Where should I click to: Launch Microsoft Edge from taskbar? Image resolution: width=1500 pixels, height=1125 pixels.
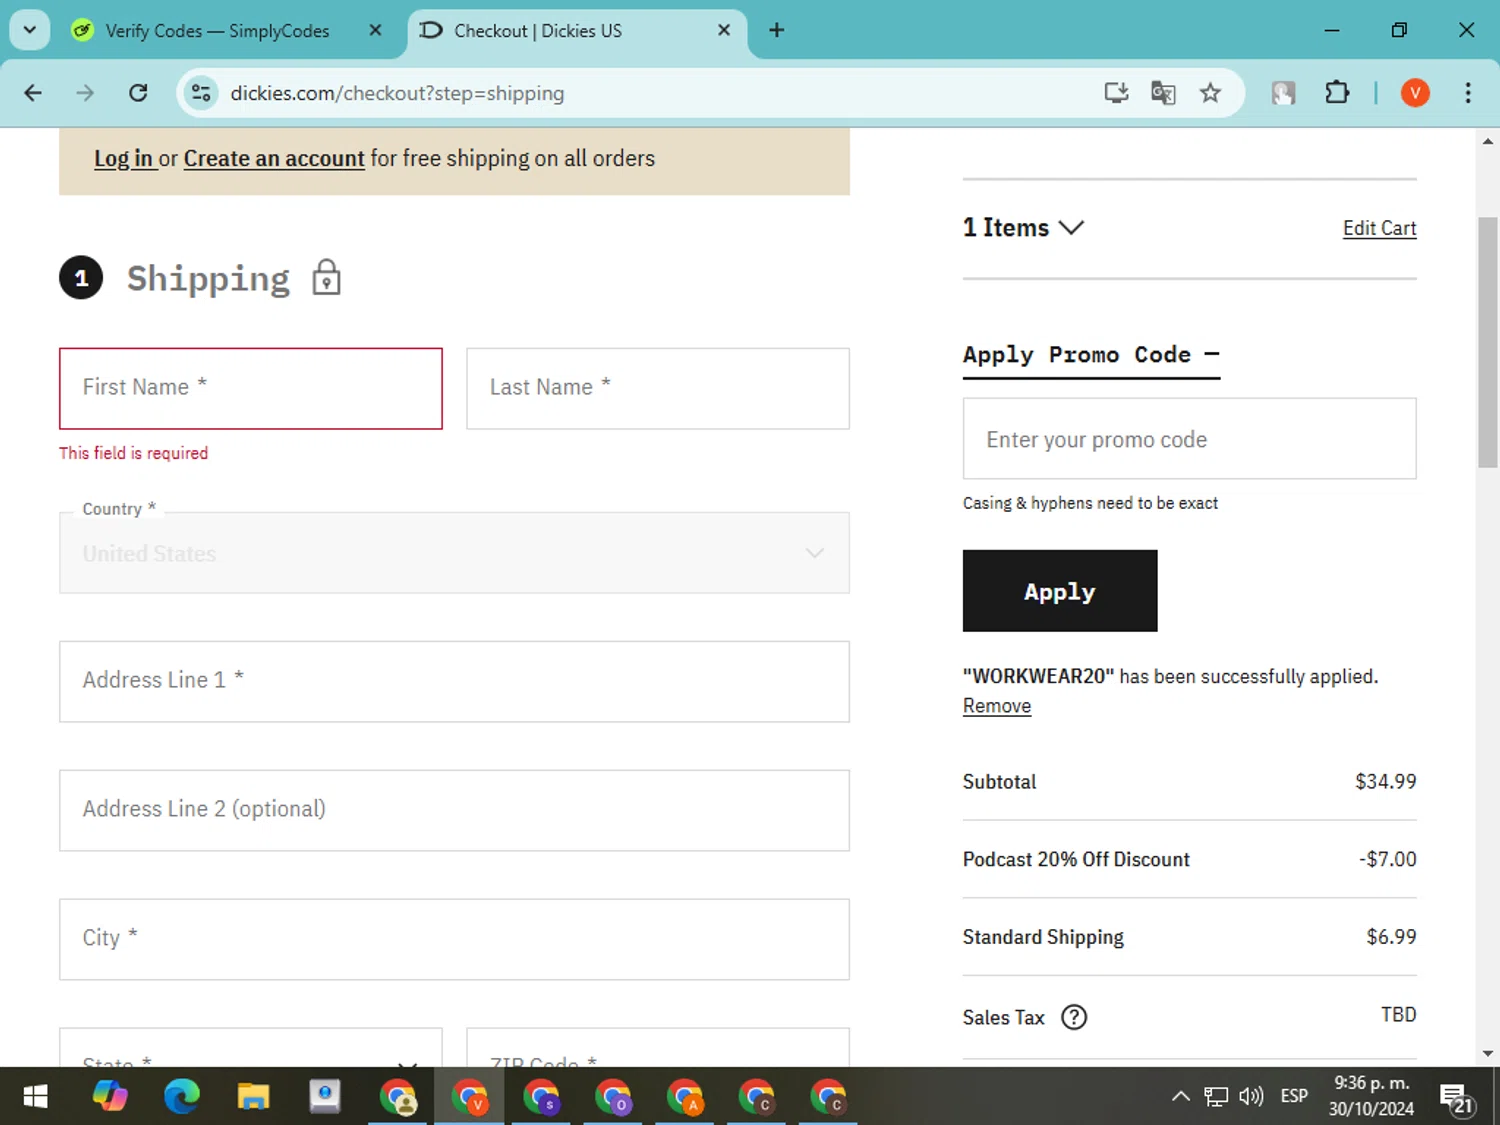coord(182,1097)
